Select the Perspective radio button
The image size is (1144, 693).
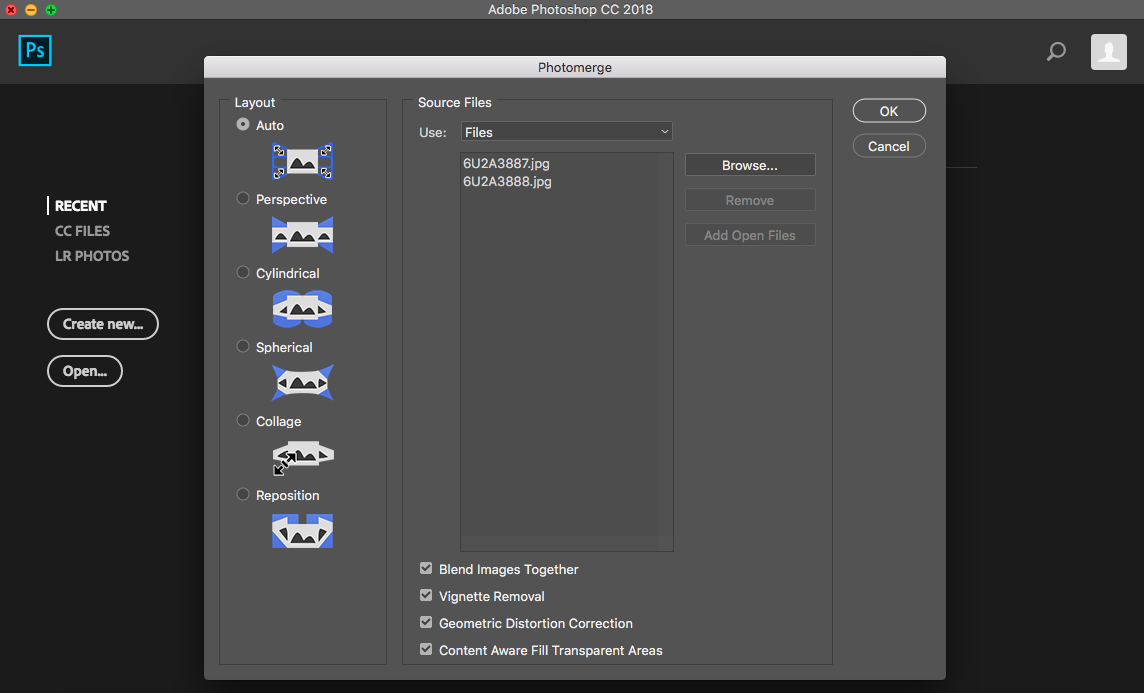click(x=243, y=198)
